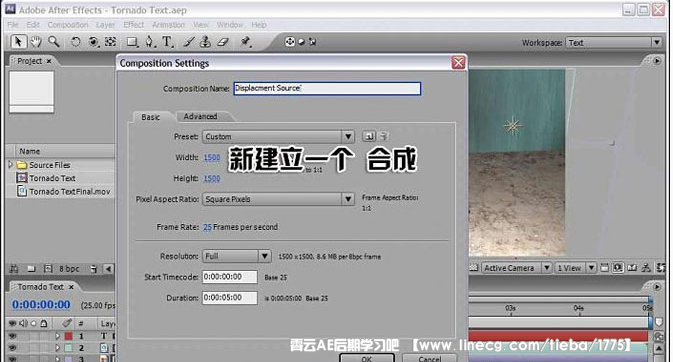The width and height of the screenshot is (673, 362).
Task: Click the Comp Flowchart icon in viewer
Action: tap(646, 268)
